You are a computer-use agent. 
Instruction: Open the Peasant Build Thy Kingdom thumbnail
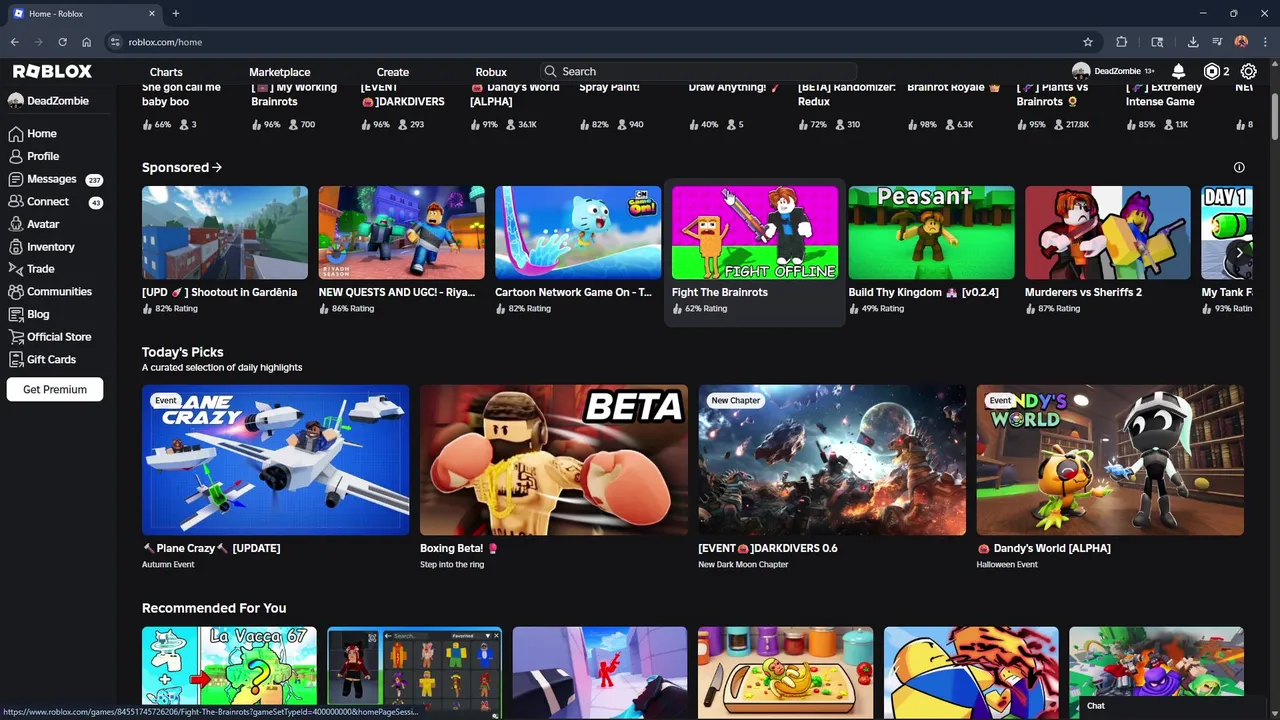tap(931, 232)
